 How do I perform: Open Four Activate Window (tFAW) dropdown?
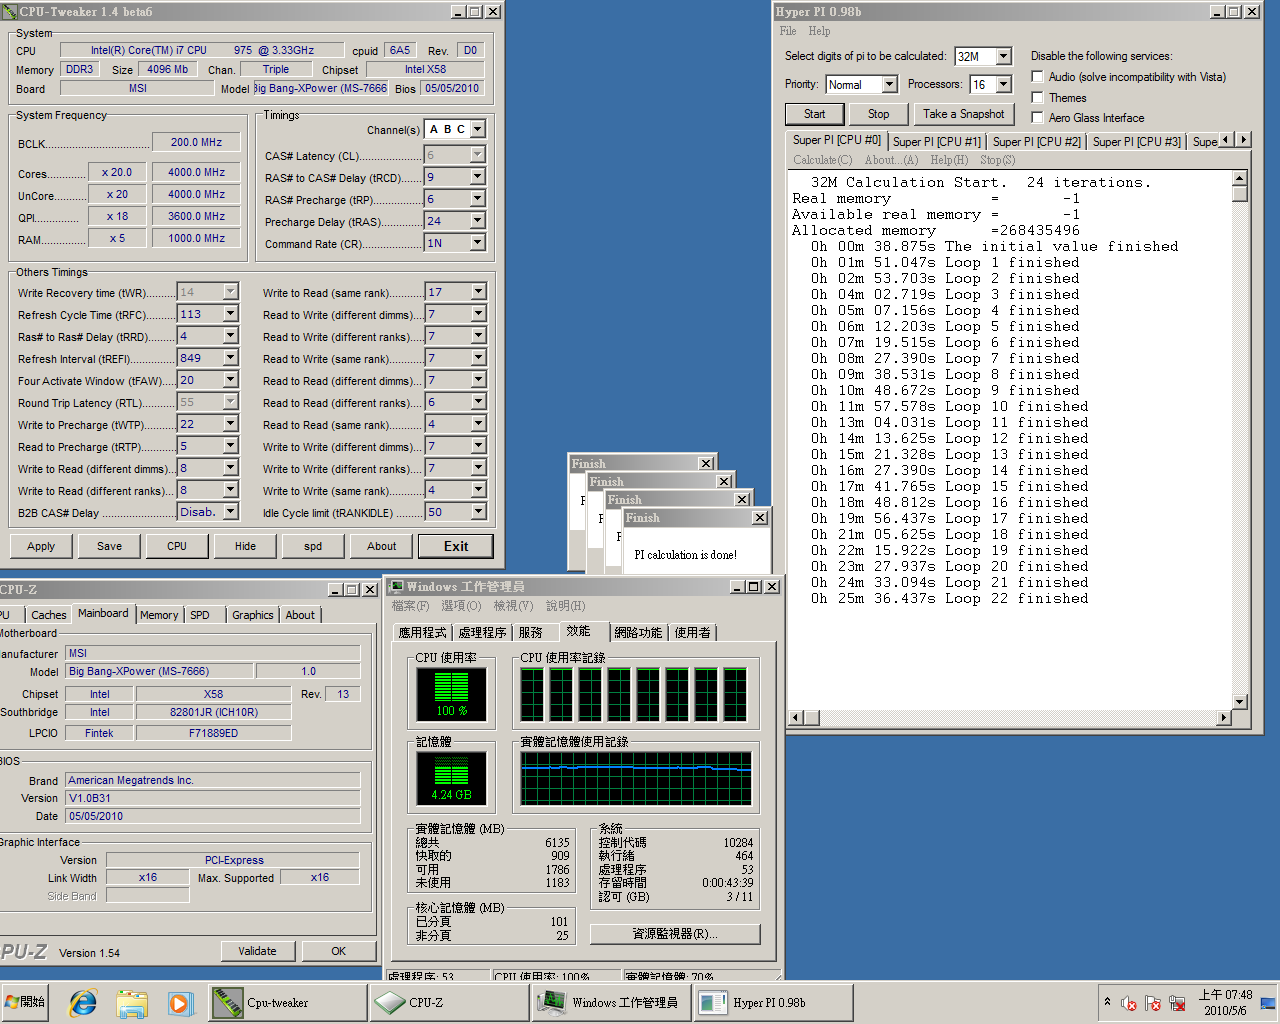[x=230, y=380]
